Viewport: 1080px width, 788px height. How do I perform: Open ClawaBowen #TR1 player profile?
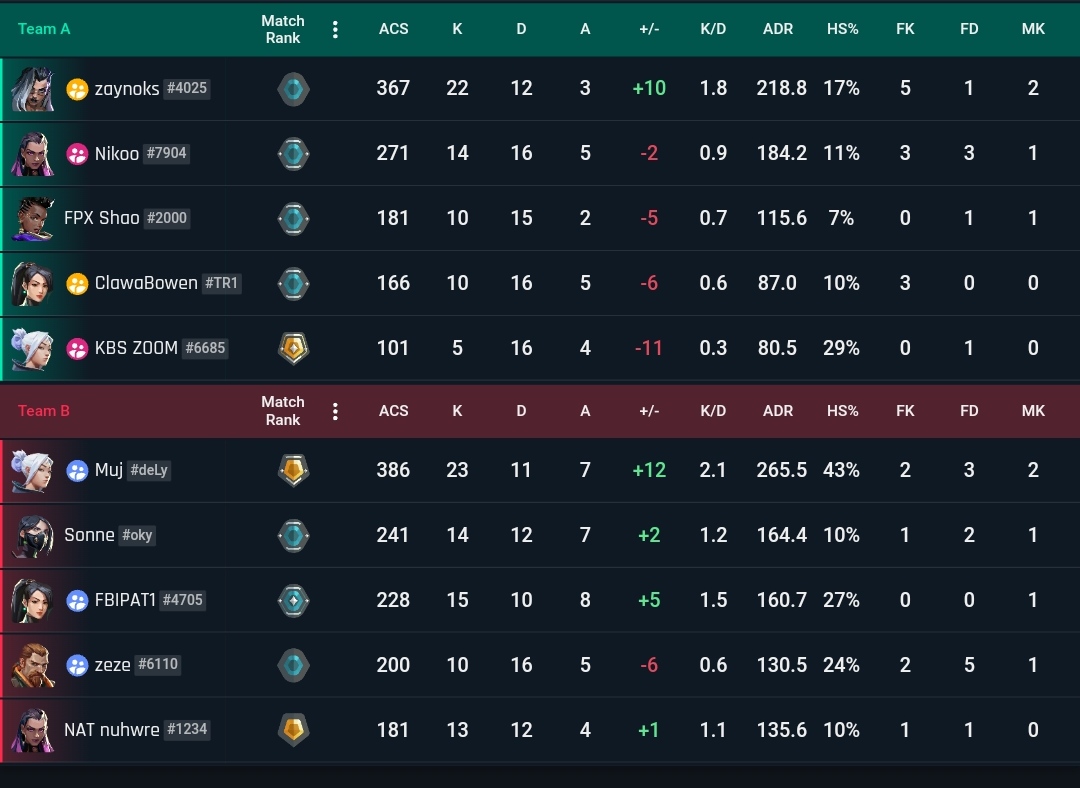click(x=167, y=283)
